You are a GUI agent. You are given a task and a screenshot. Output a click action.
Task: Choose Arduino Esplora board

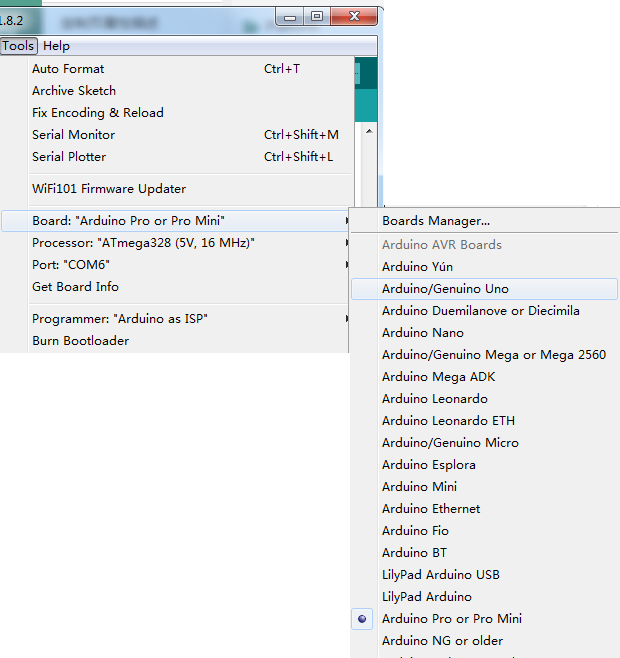coord(484,465)
